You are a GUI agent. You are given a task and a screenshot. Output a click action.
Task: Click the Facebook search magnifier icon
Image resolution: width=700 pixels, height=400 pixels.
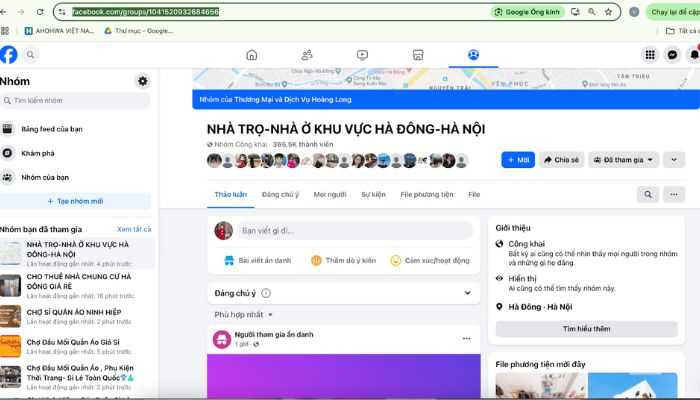point(30,55)
